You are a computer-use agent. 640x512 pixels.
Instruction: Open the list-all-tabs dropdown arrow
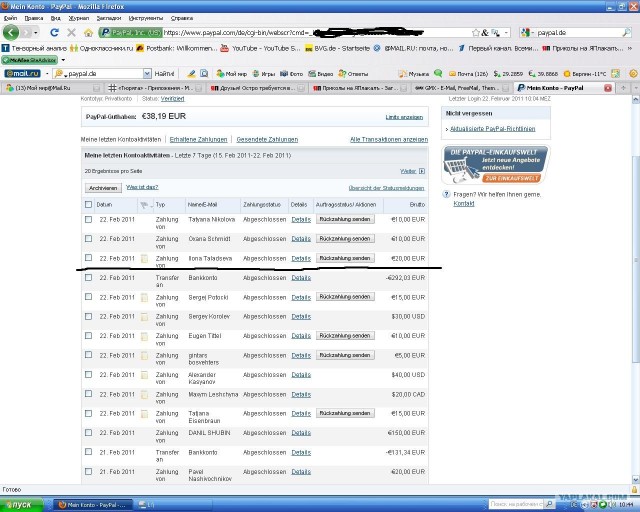[x=636, y=88]
